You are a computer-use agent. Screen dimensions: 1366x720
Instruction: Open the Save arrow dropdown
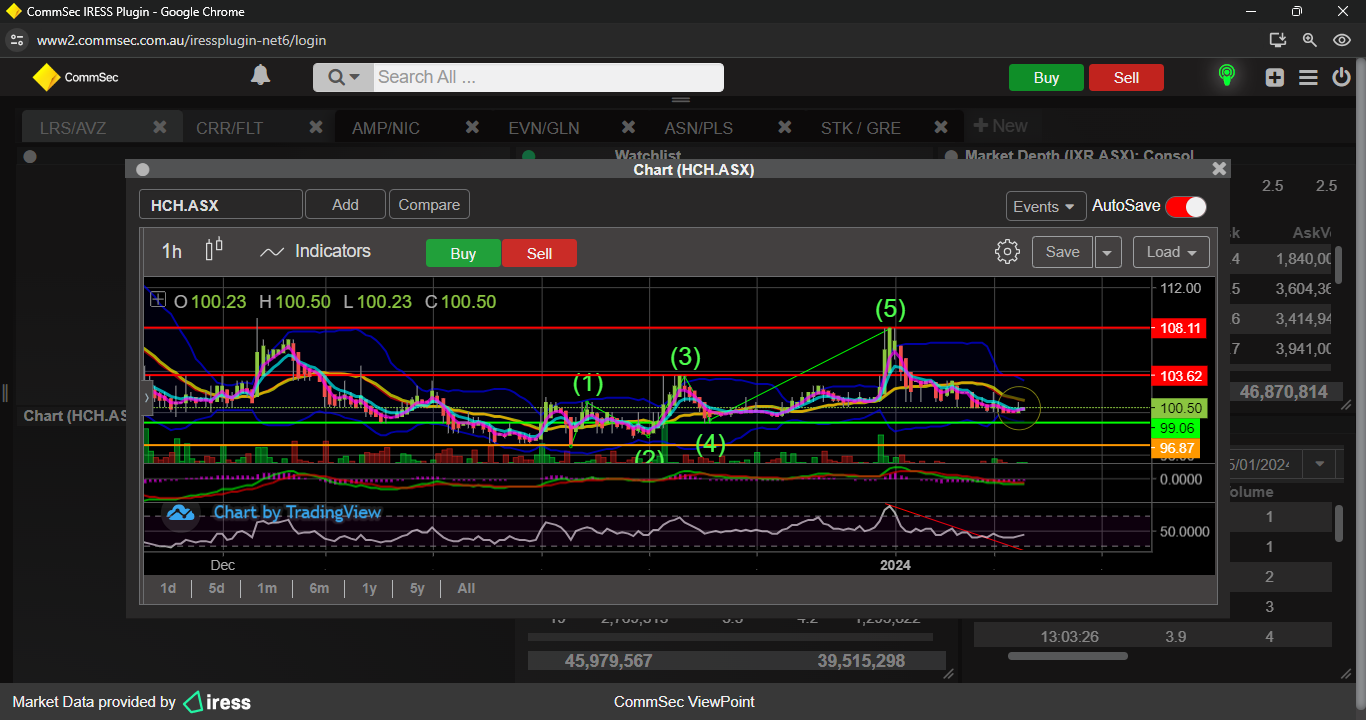1107,252
